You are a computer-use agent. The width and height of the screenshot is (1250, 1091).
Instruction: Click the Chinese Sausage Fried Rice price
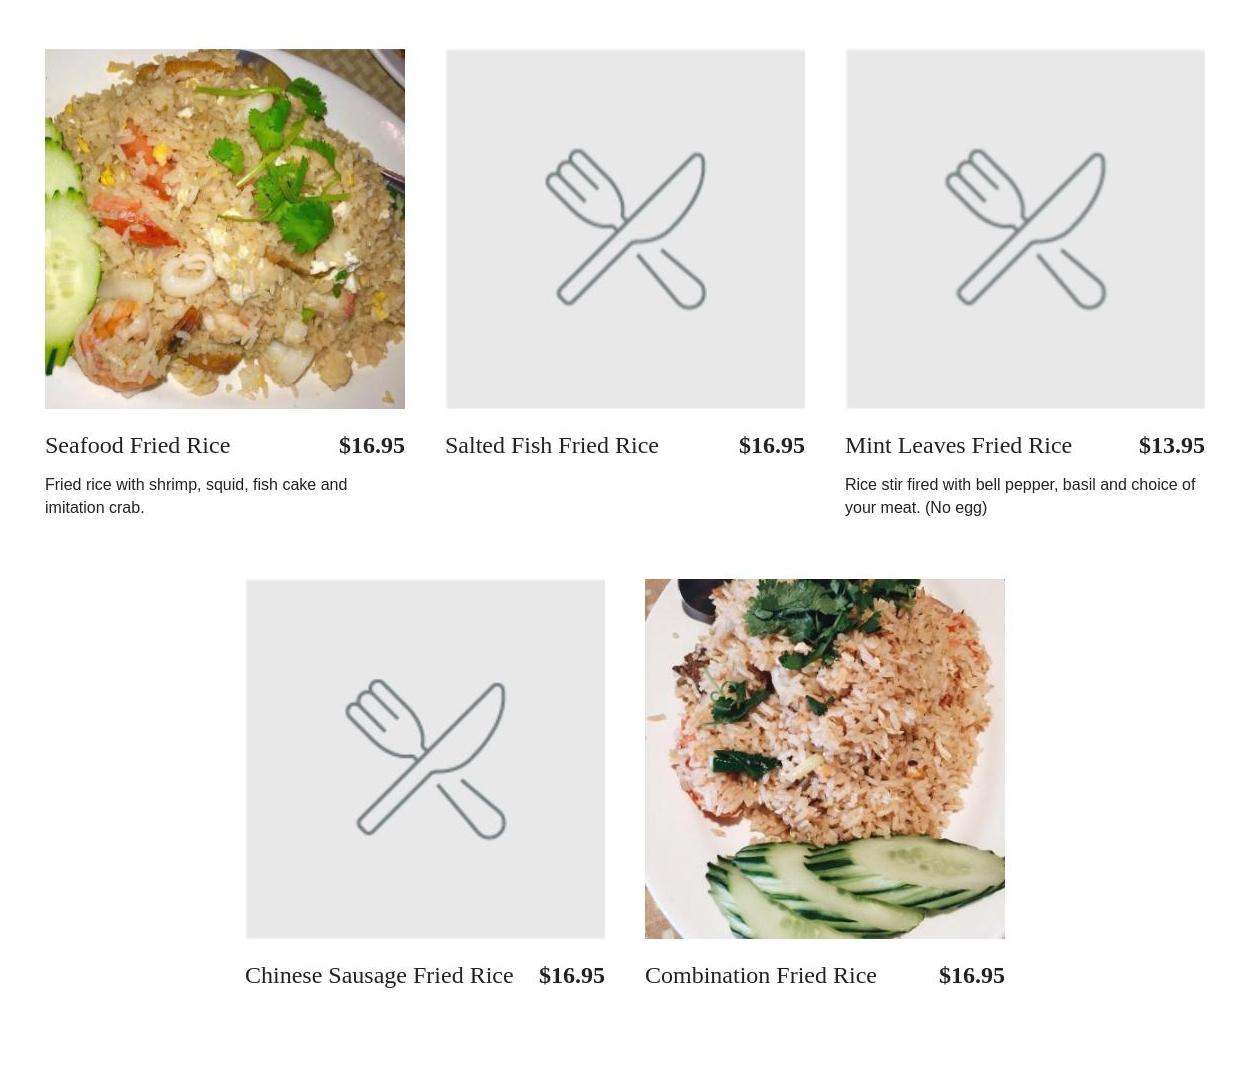[x=572, y=975]
